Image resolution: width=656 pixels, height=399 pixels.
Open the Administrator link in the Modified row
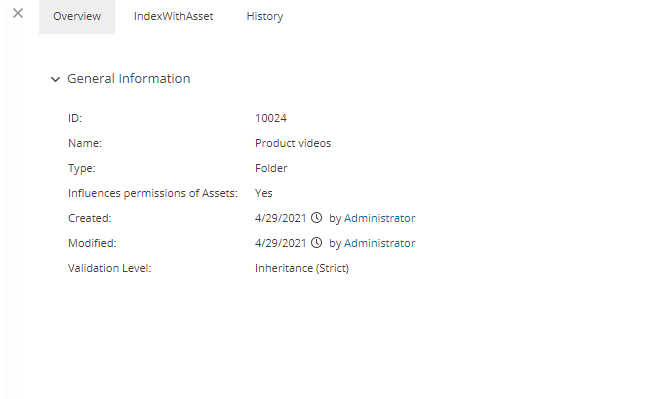pos(379,243)
